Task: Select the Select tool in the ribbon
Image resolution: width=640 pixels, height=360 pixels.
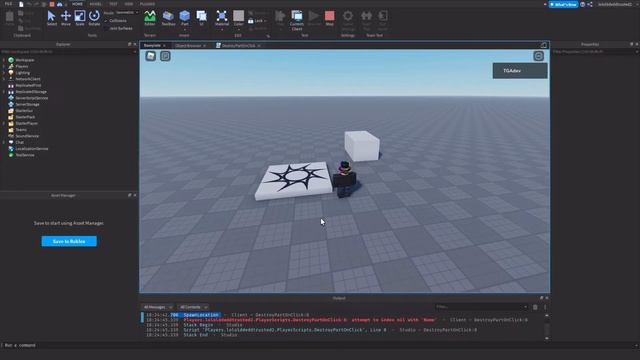Action: 51,18
